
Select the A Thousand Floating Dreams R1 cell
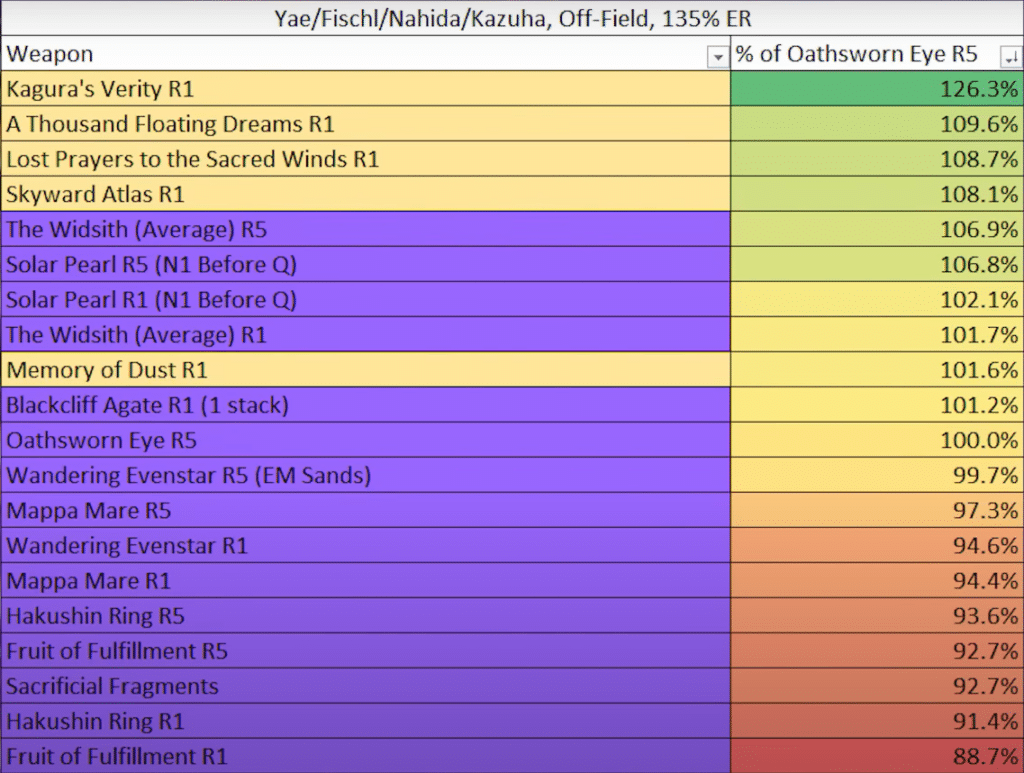pyautogui.click(x=366, y=124)
